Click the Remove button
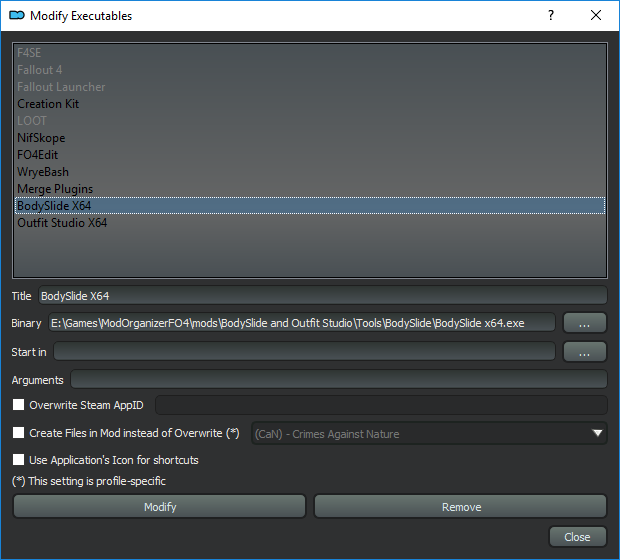The image size is (620, 560). point(461,507)
